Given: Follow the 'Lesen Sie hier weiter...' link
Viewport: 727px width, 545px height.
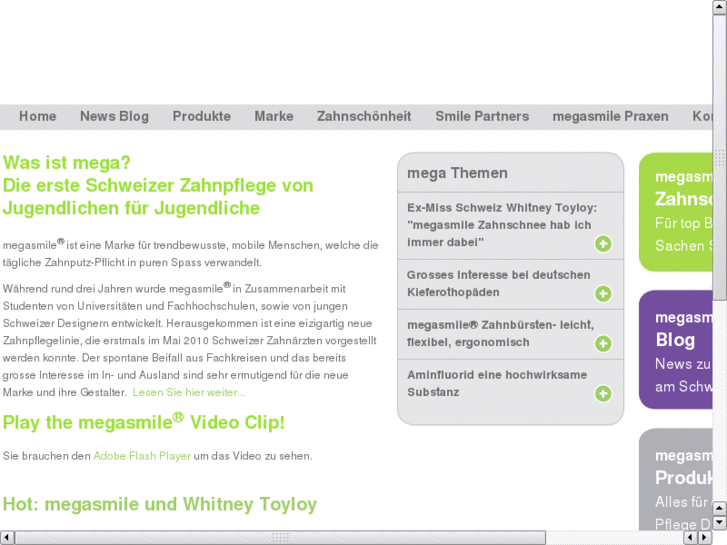Looking at the screenshot, I should (x=189, y=392).
